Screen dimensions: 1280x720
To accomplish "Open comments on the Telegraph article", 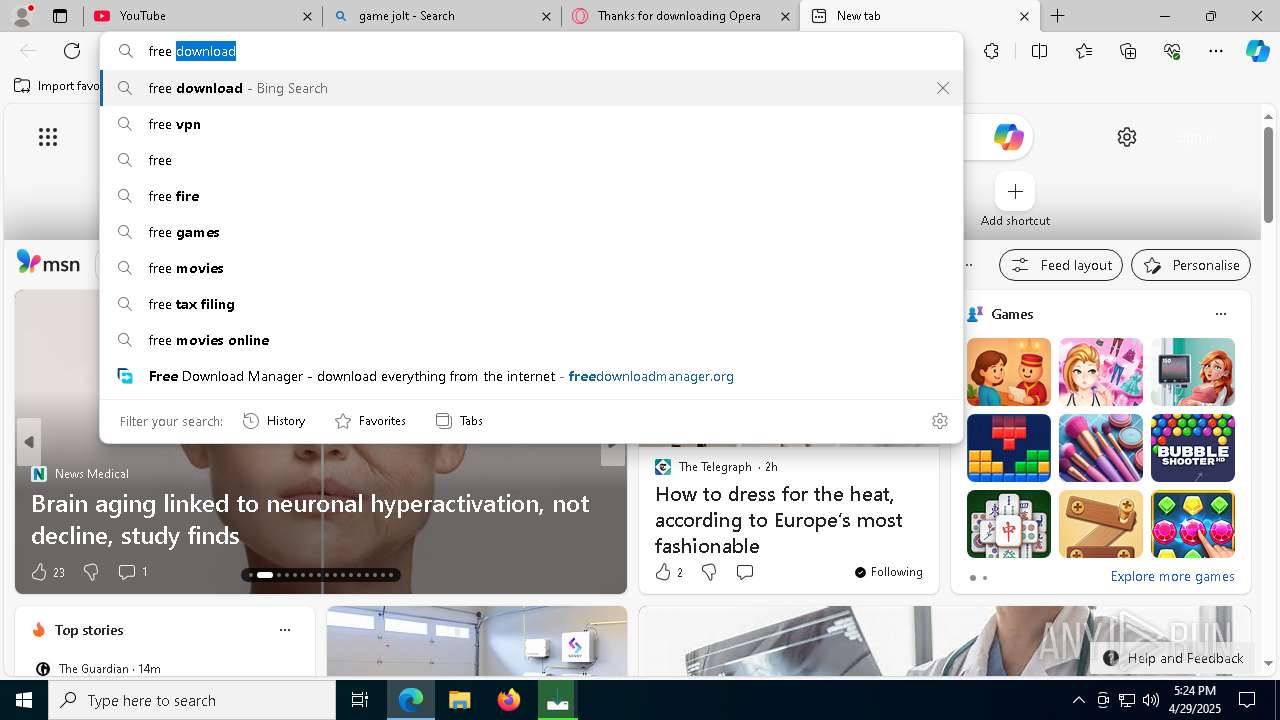I will tap(745, 572).
